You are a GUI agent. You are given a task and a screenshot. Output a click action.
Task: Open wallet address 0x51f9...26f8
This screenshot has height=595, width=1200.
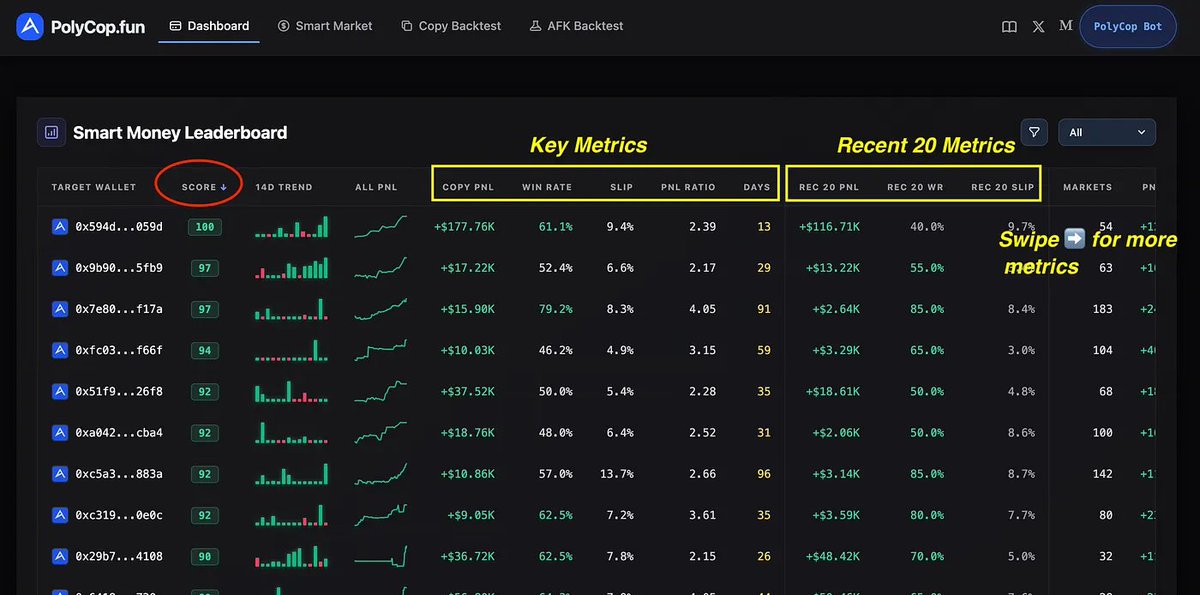click(119, 392)
